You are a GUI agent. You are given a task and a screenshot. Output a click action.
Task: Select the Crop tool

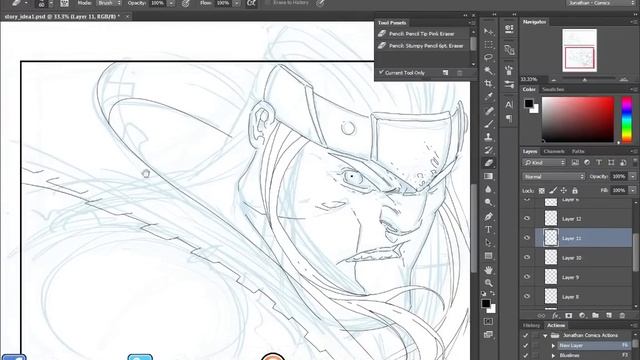(488, 84)
